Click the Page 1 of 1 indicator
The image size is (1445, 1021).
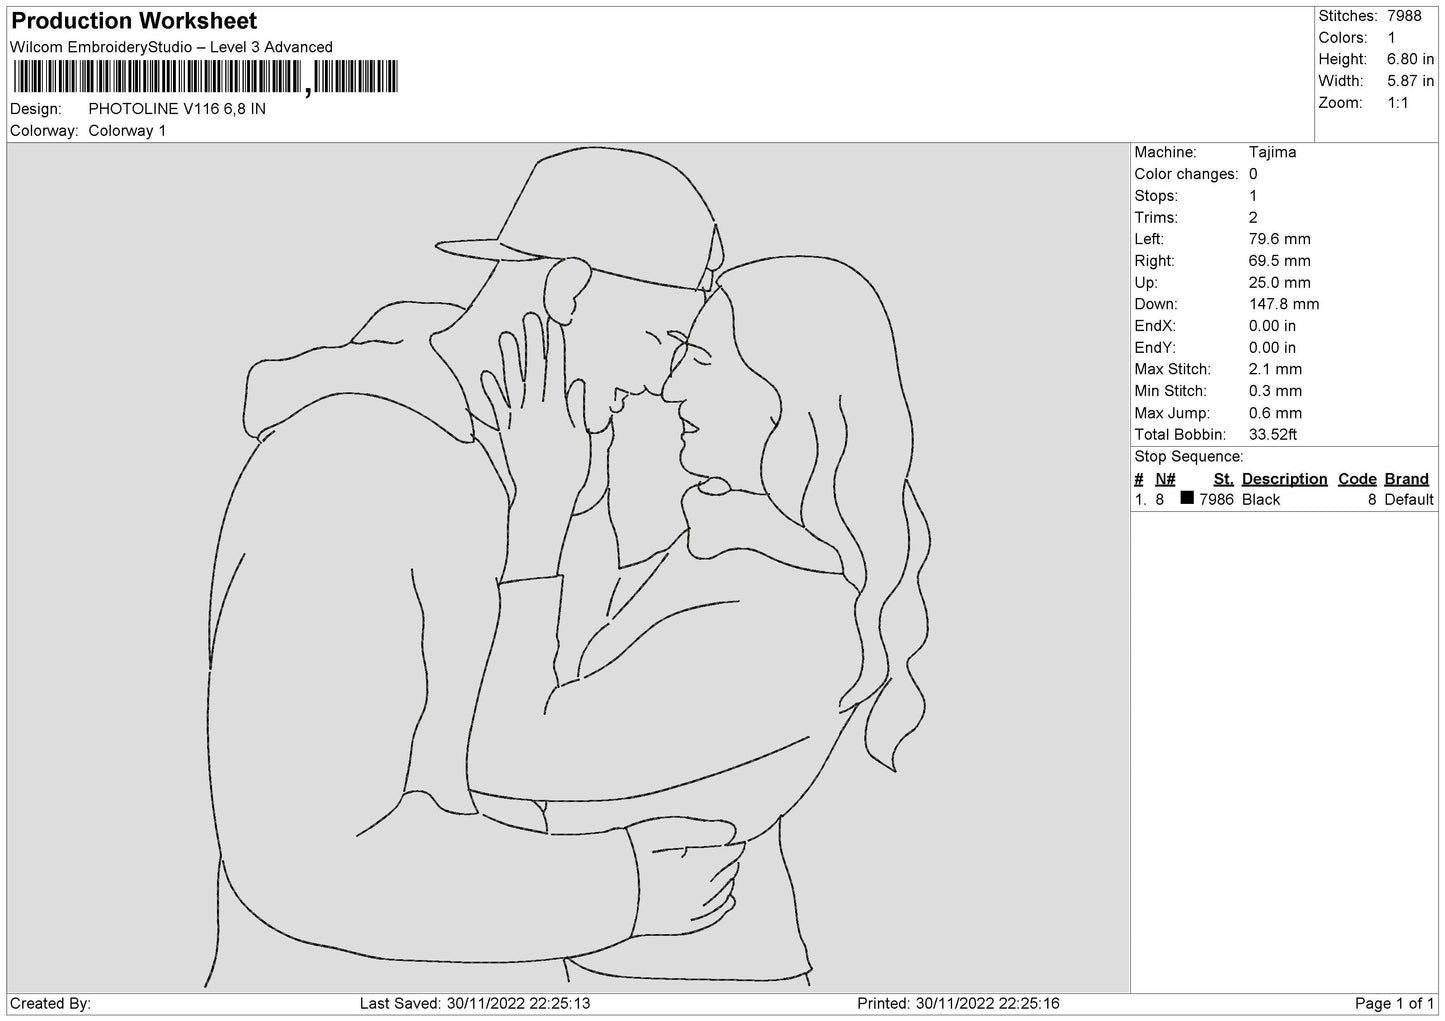coord(1394,1004)
